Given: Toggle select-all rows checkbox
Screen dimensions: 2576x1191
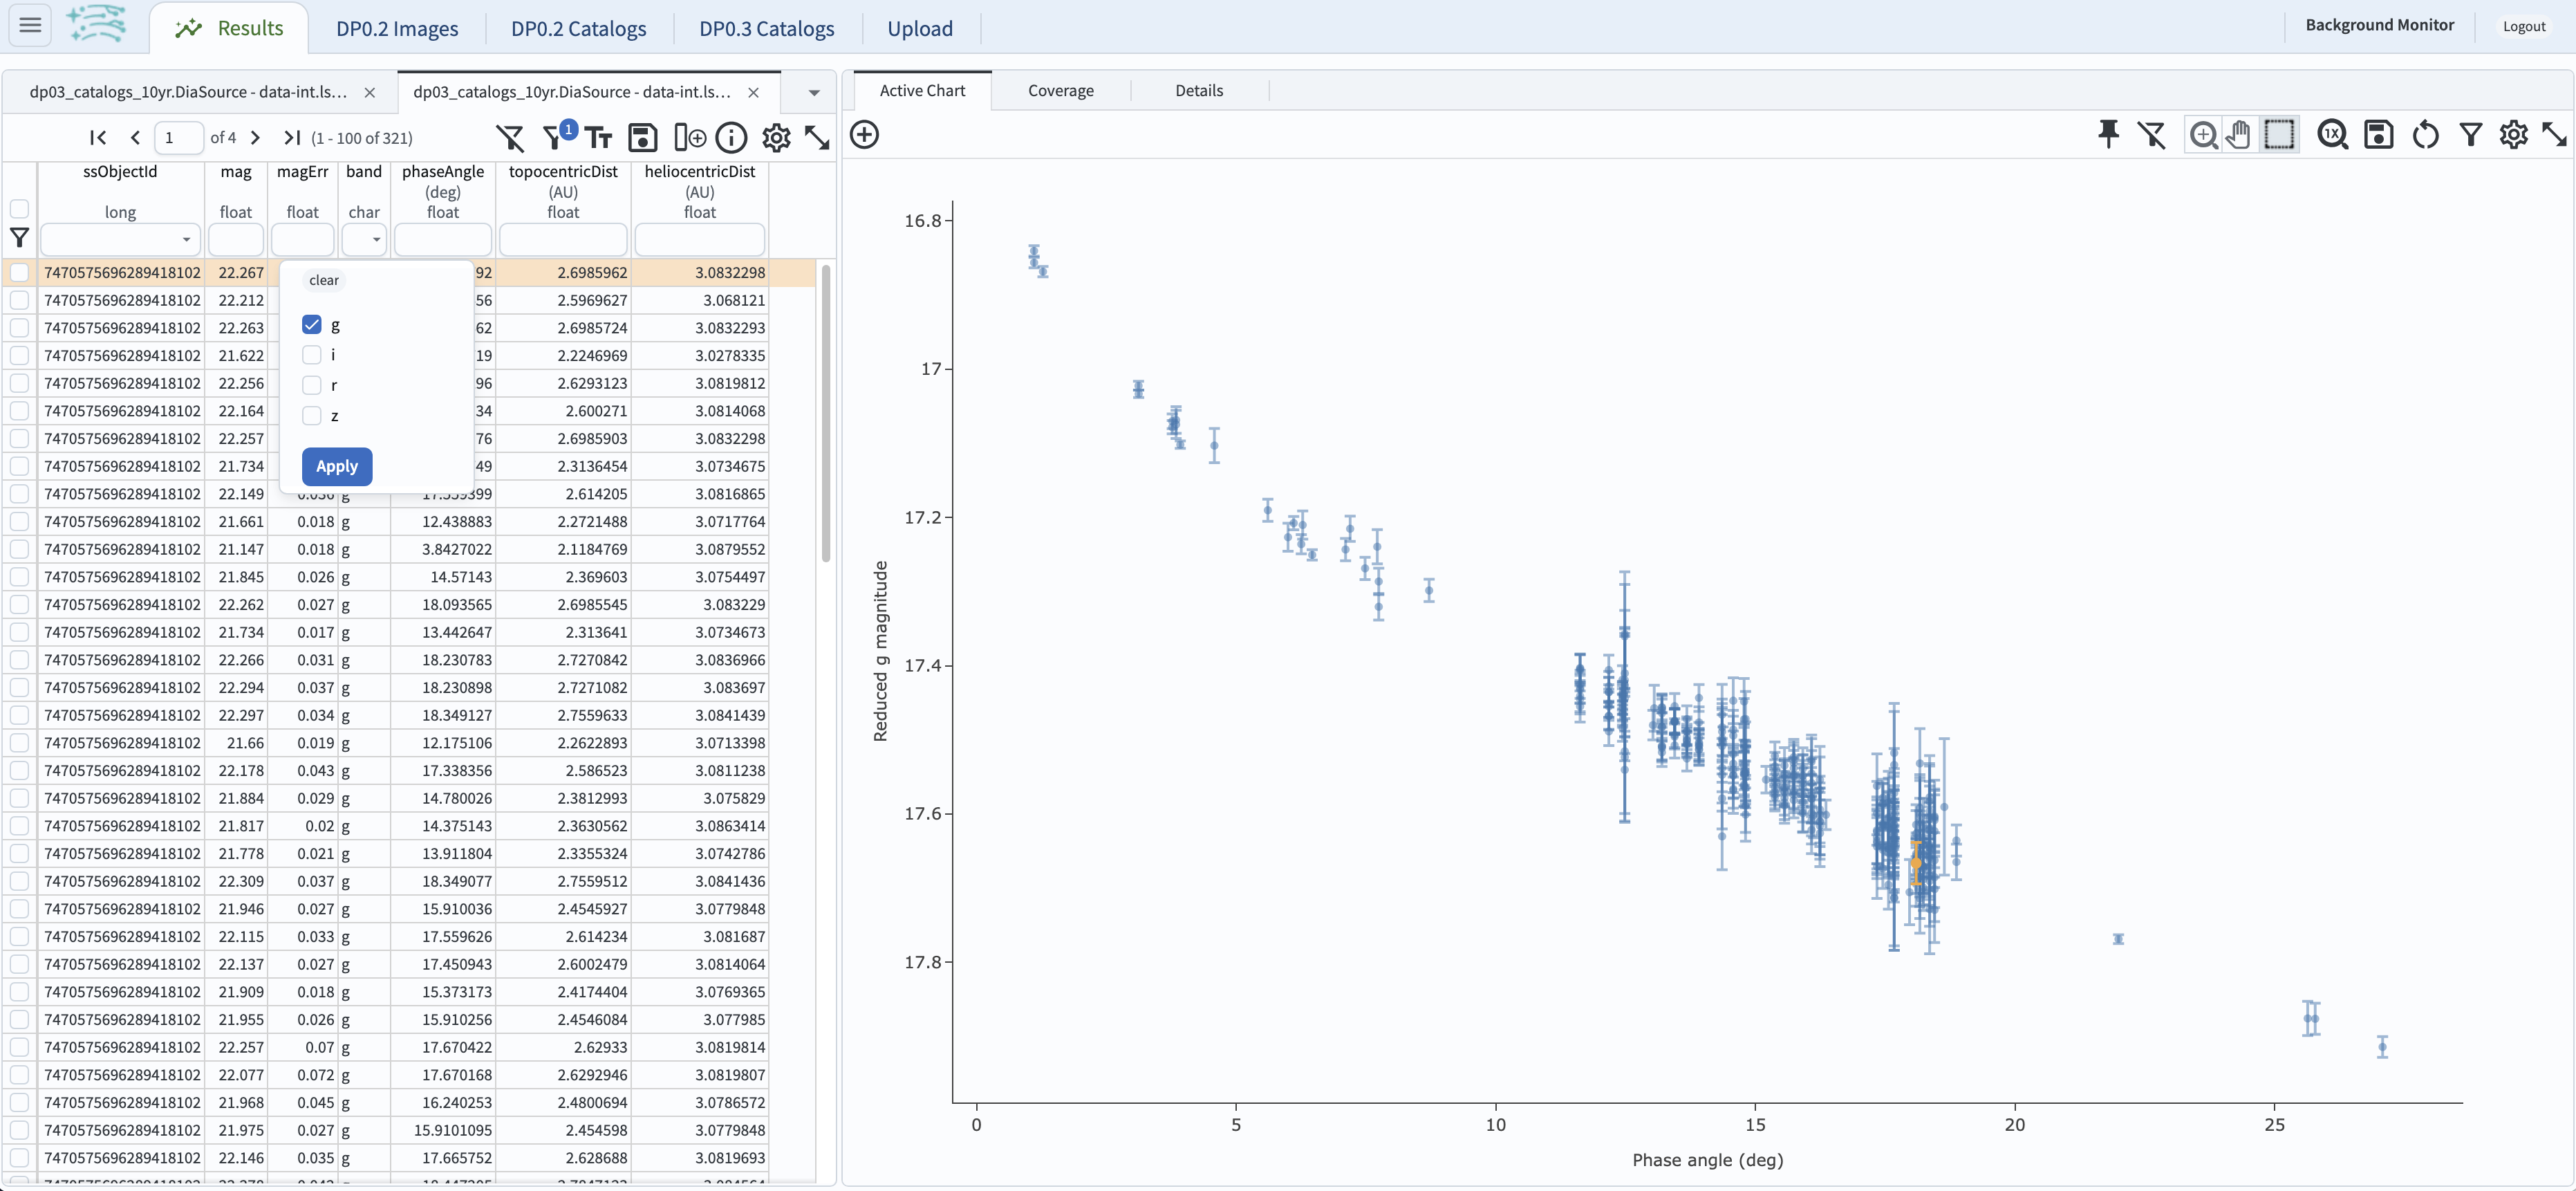Looking at the screenshot, I should click(19, 209).
